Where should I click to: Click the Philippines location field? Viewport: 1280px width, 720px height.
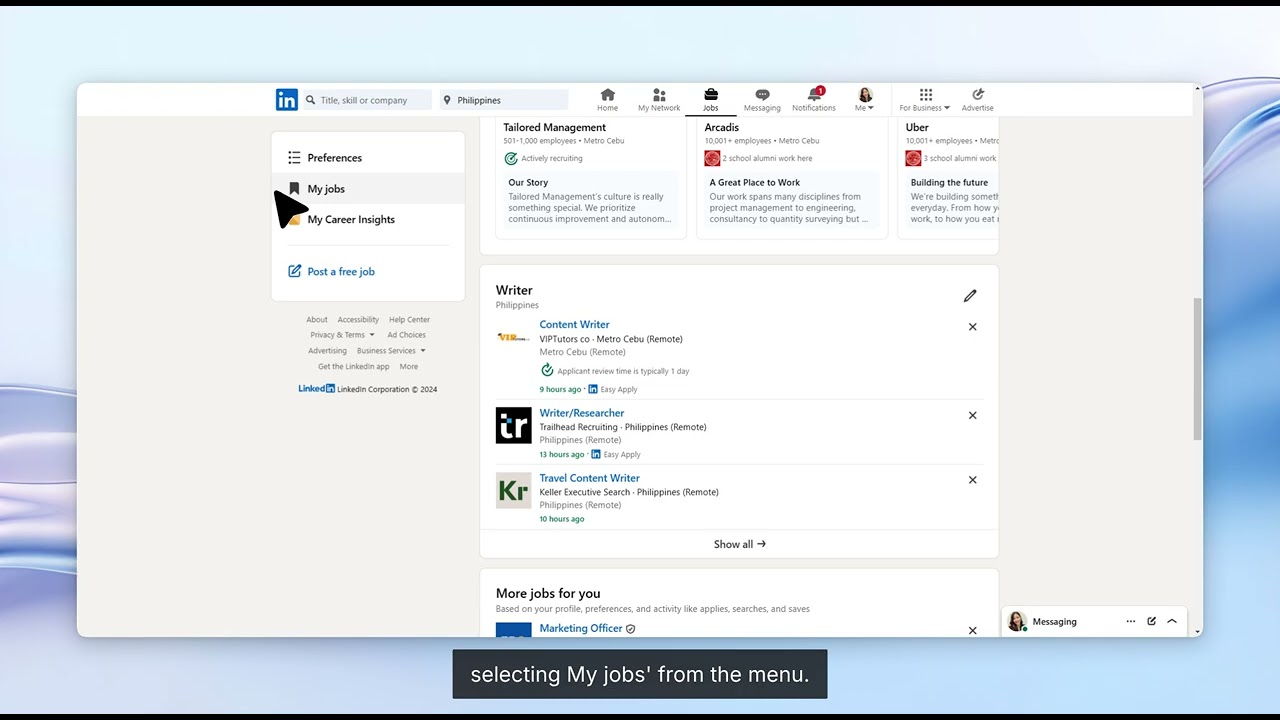(504, 100)
